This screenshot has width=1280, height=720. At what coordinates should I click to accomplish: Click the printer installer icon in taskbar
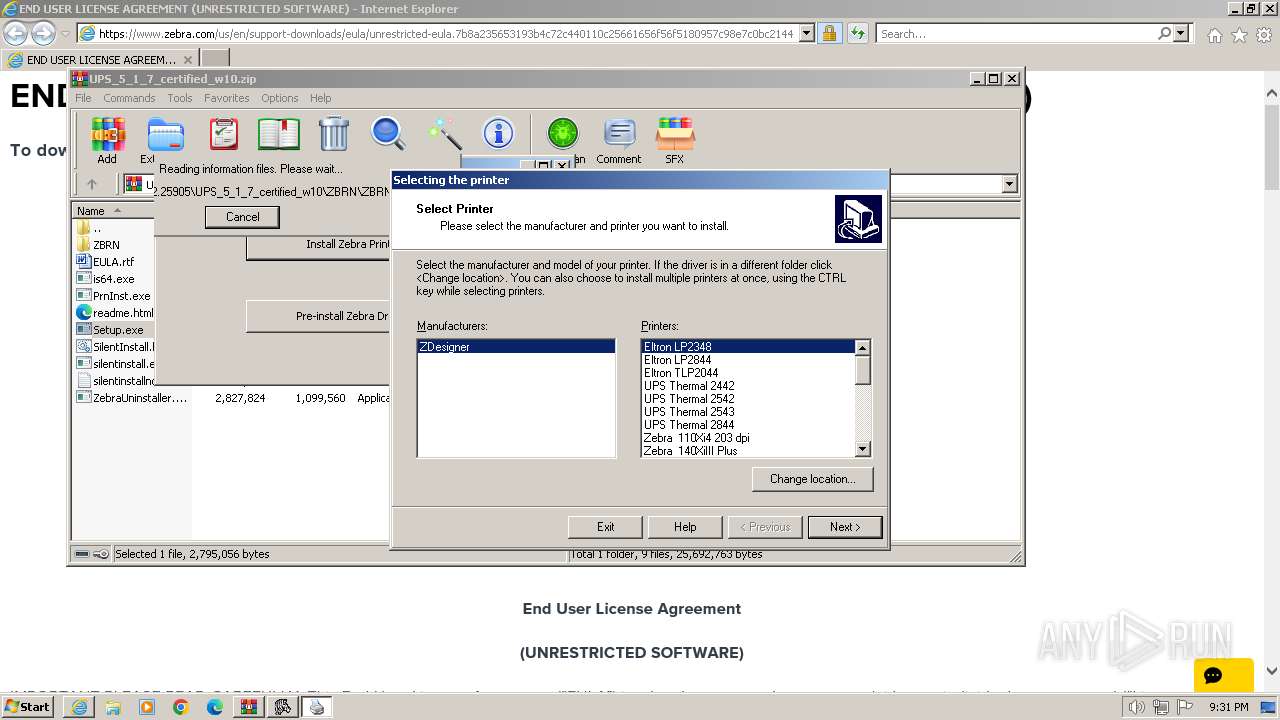coord(317,707)
